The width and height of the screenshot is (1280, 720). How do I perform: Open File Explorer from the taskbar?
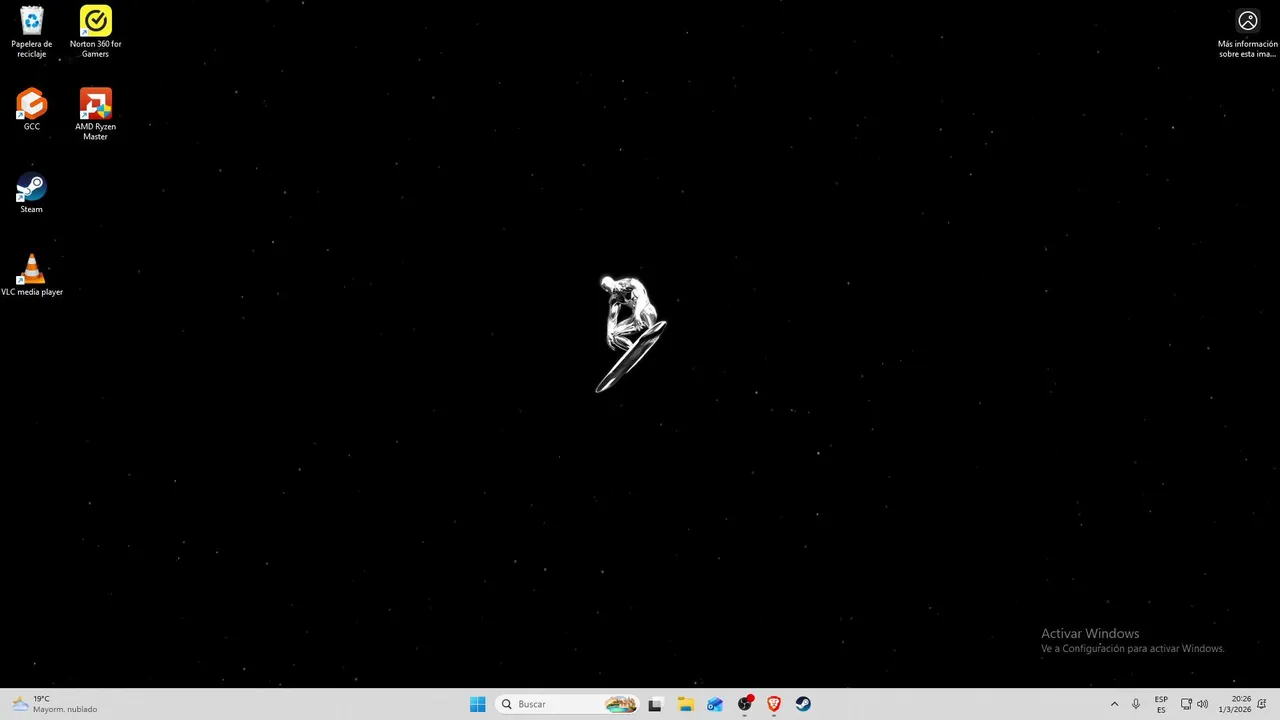coord(685,704)
